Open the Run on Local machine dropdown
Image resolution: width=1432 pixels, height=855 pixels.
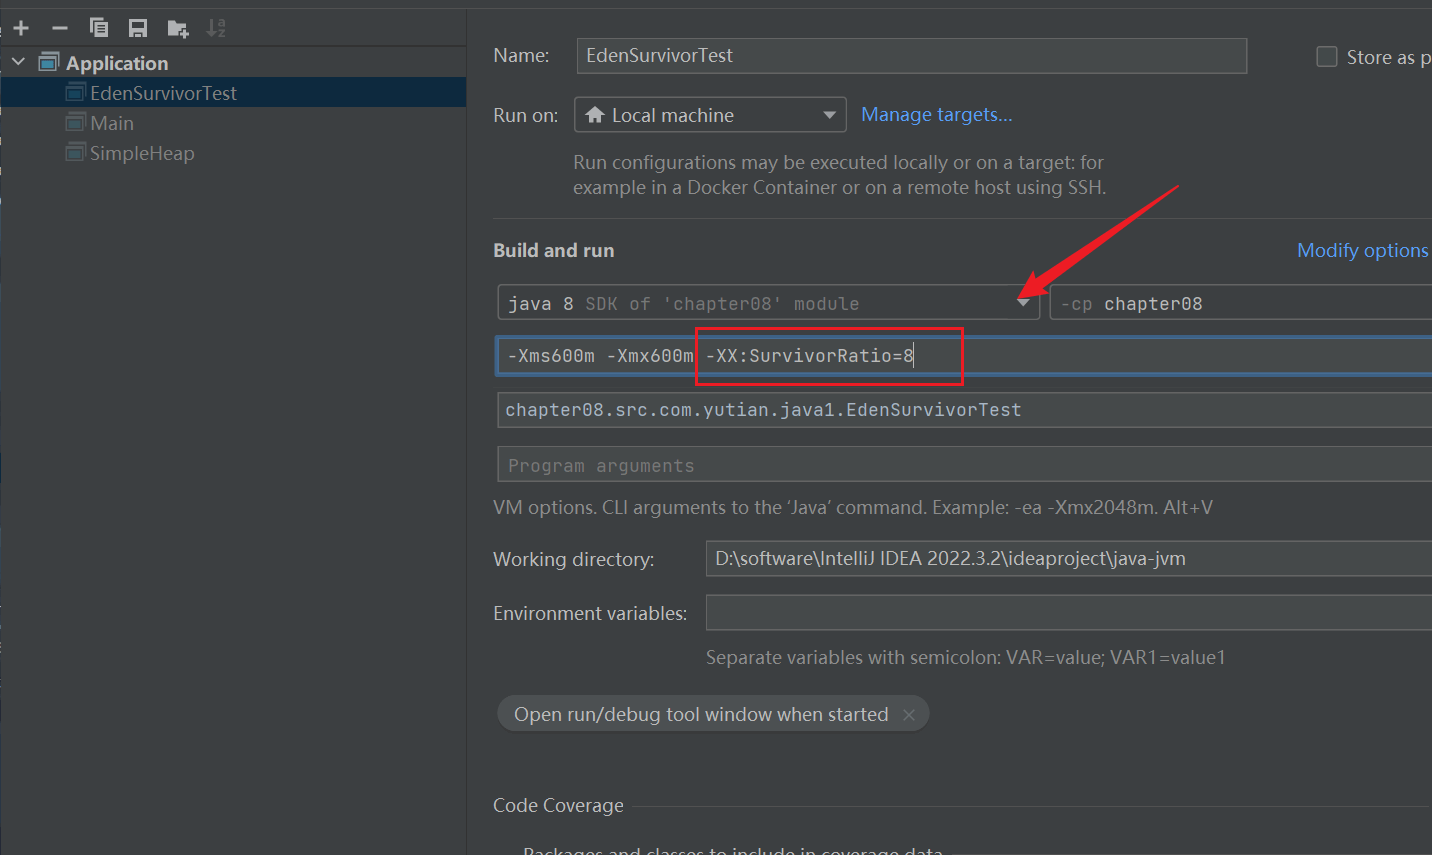710,115
